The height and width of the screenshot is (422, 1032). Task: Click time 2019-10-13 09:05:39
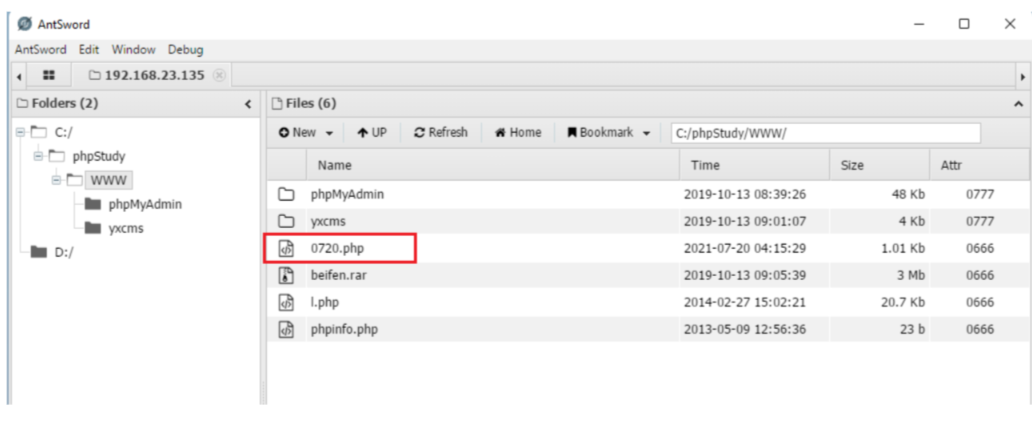click(x=745, y=275)
